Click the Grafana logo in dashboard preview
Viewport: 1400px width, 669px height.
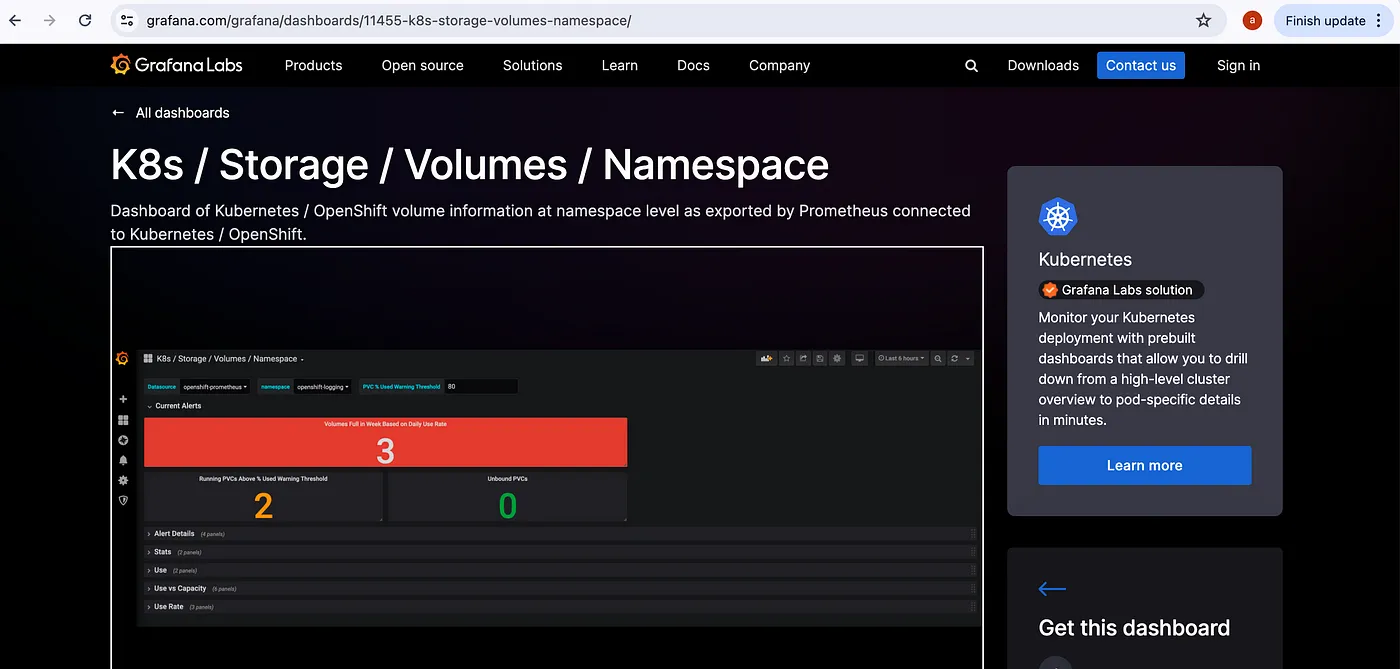[x=123, y=358]
